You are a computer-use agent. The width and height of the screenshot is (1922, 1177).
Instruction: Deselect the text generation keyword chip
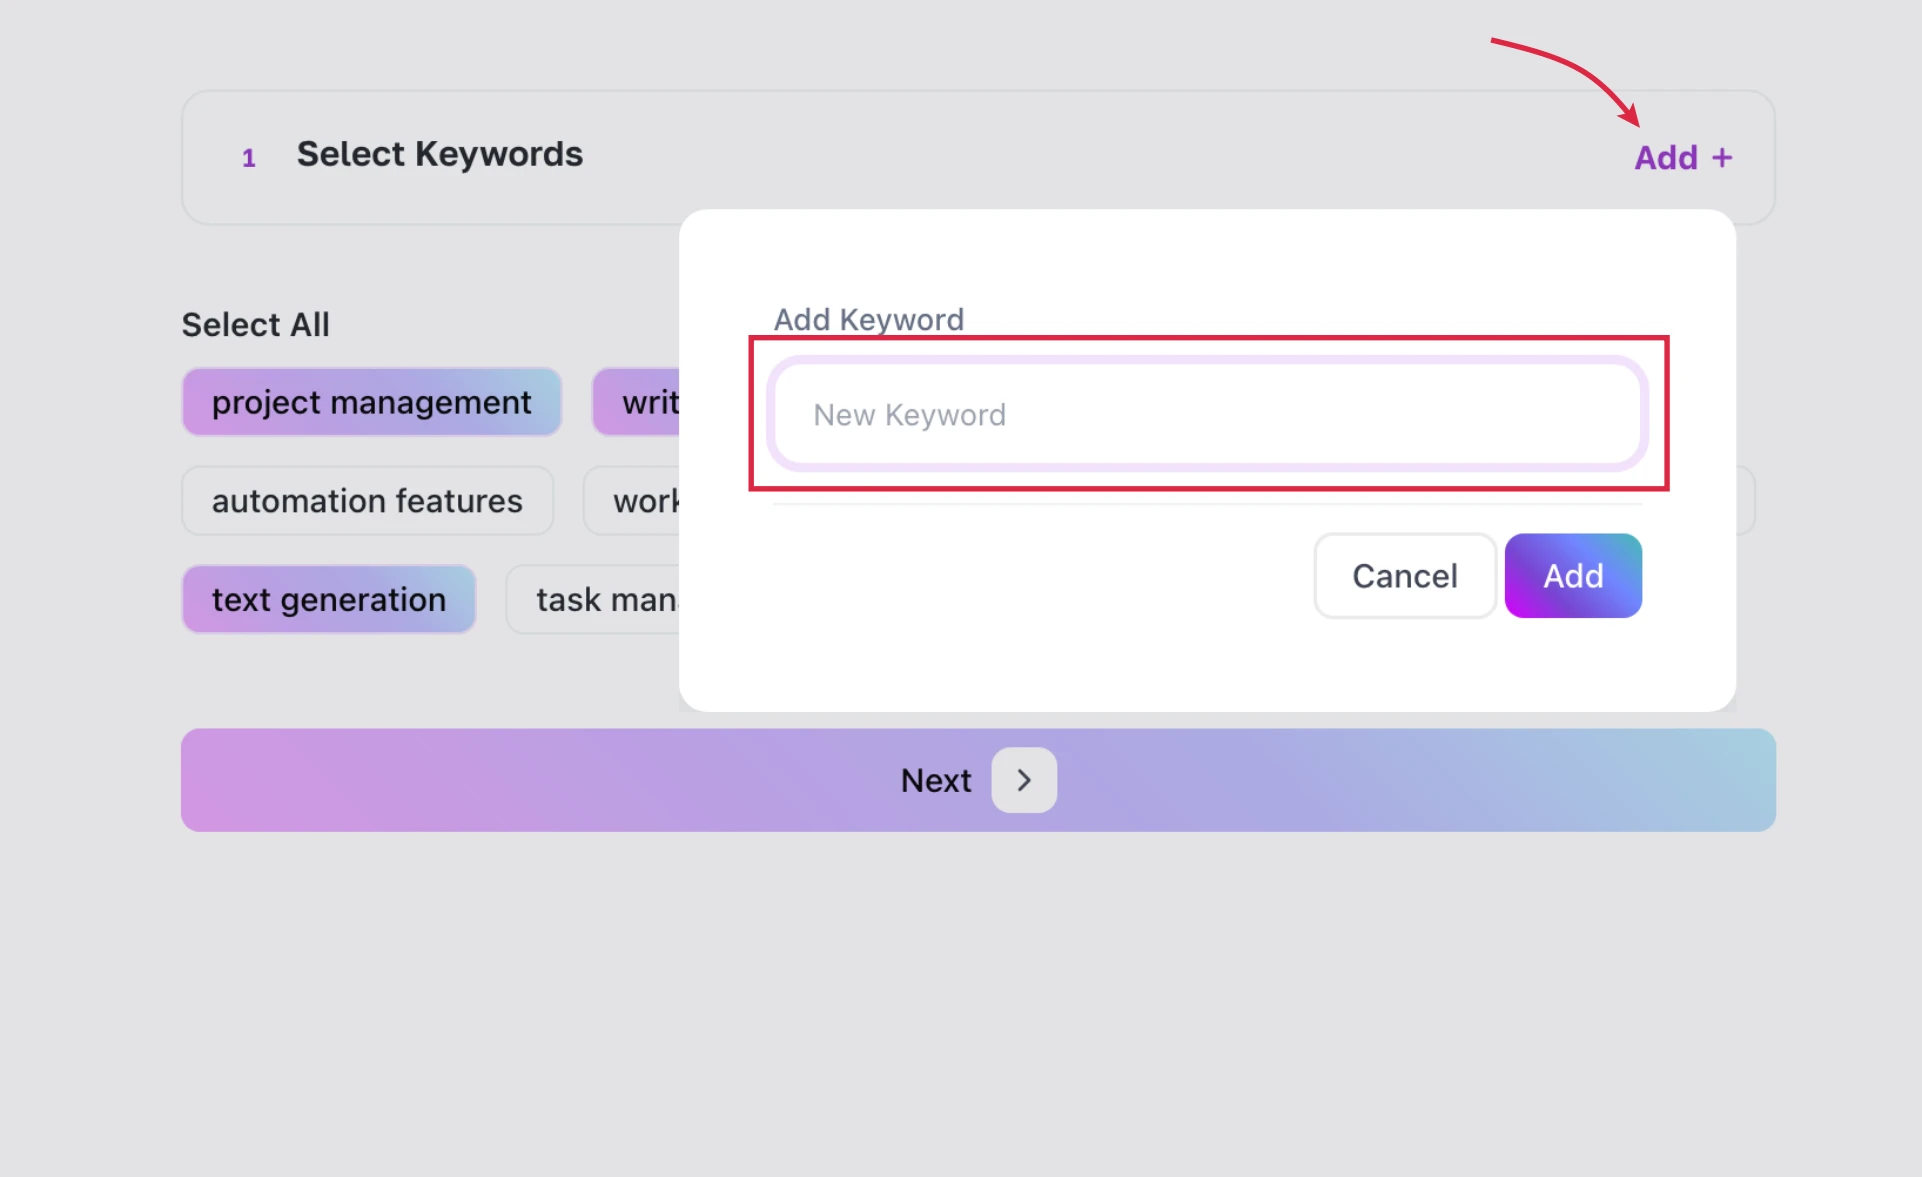328,600
